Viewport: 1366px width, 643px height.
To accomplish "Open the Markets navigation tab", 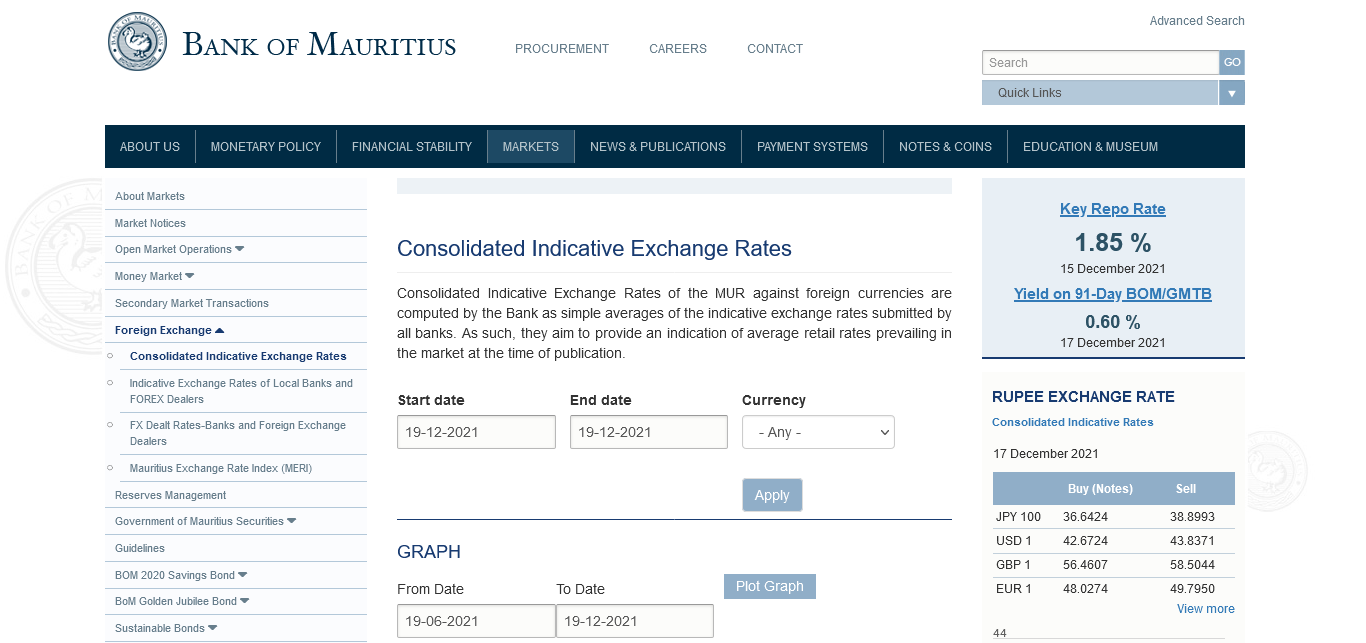I will point(530,146).
